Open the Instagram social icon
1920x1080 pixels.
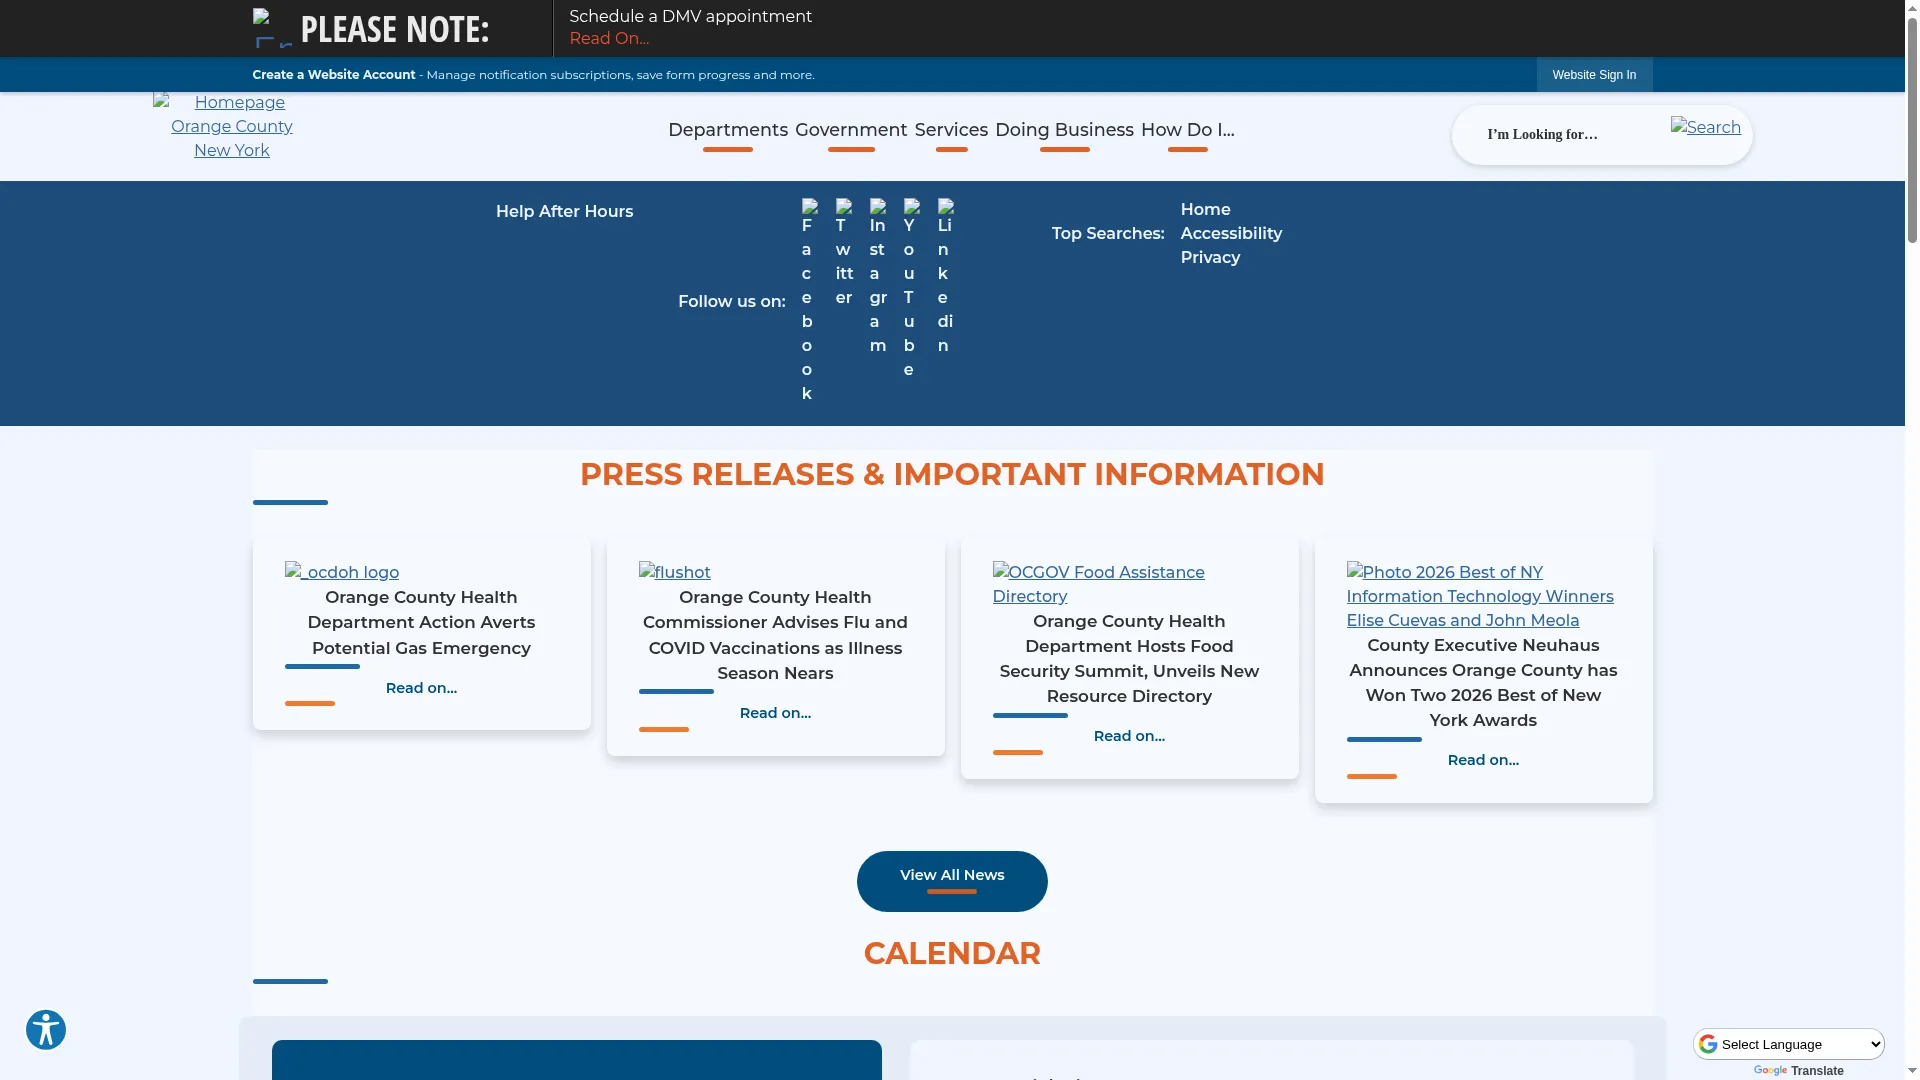878,277
